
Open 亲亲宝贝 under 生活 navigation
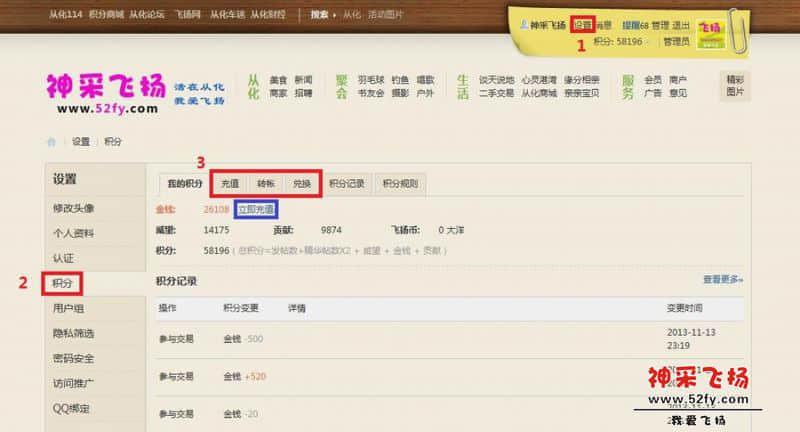(x=582, y=93)
